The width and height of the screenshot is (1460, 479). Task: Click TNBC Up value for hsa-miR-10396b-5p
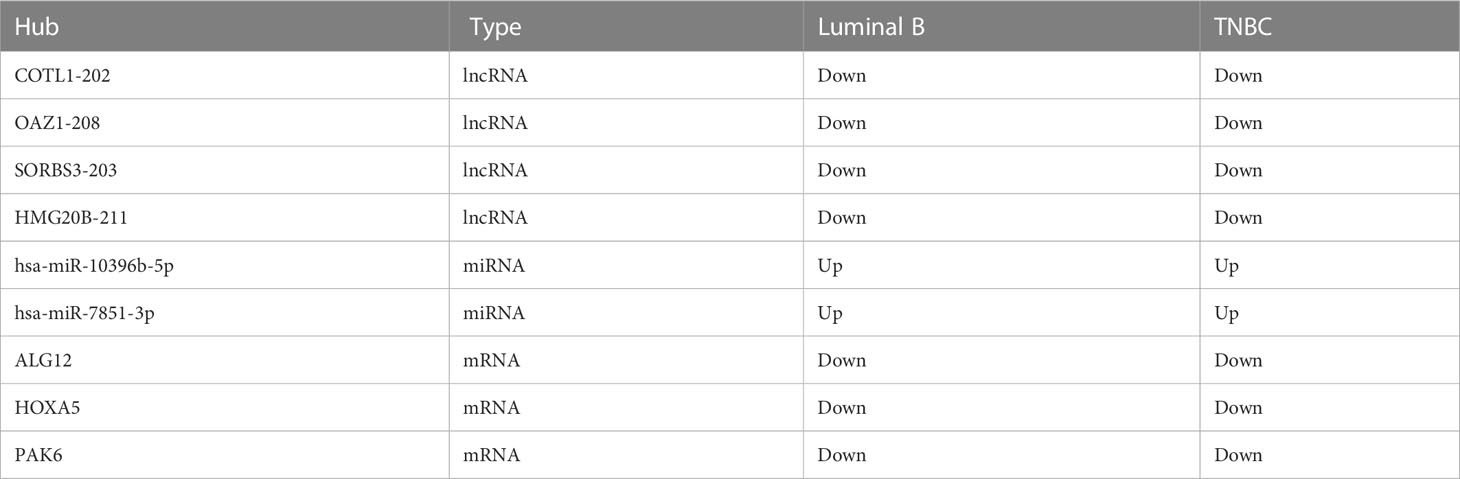1227,266
